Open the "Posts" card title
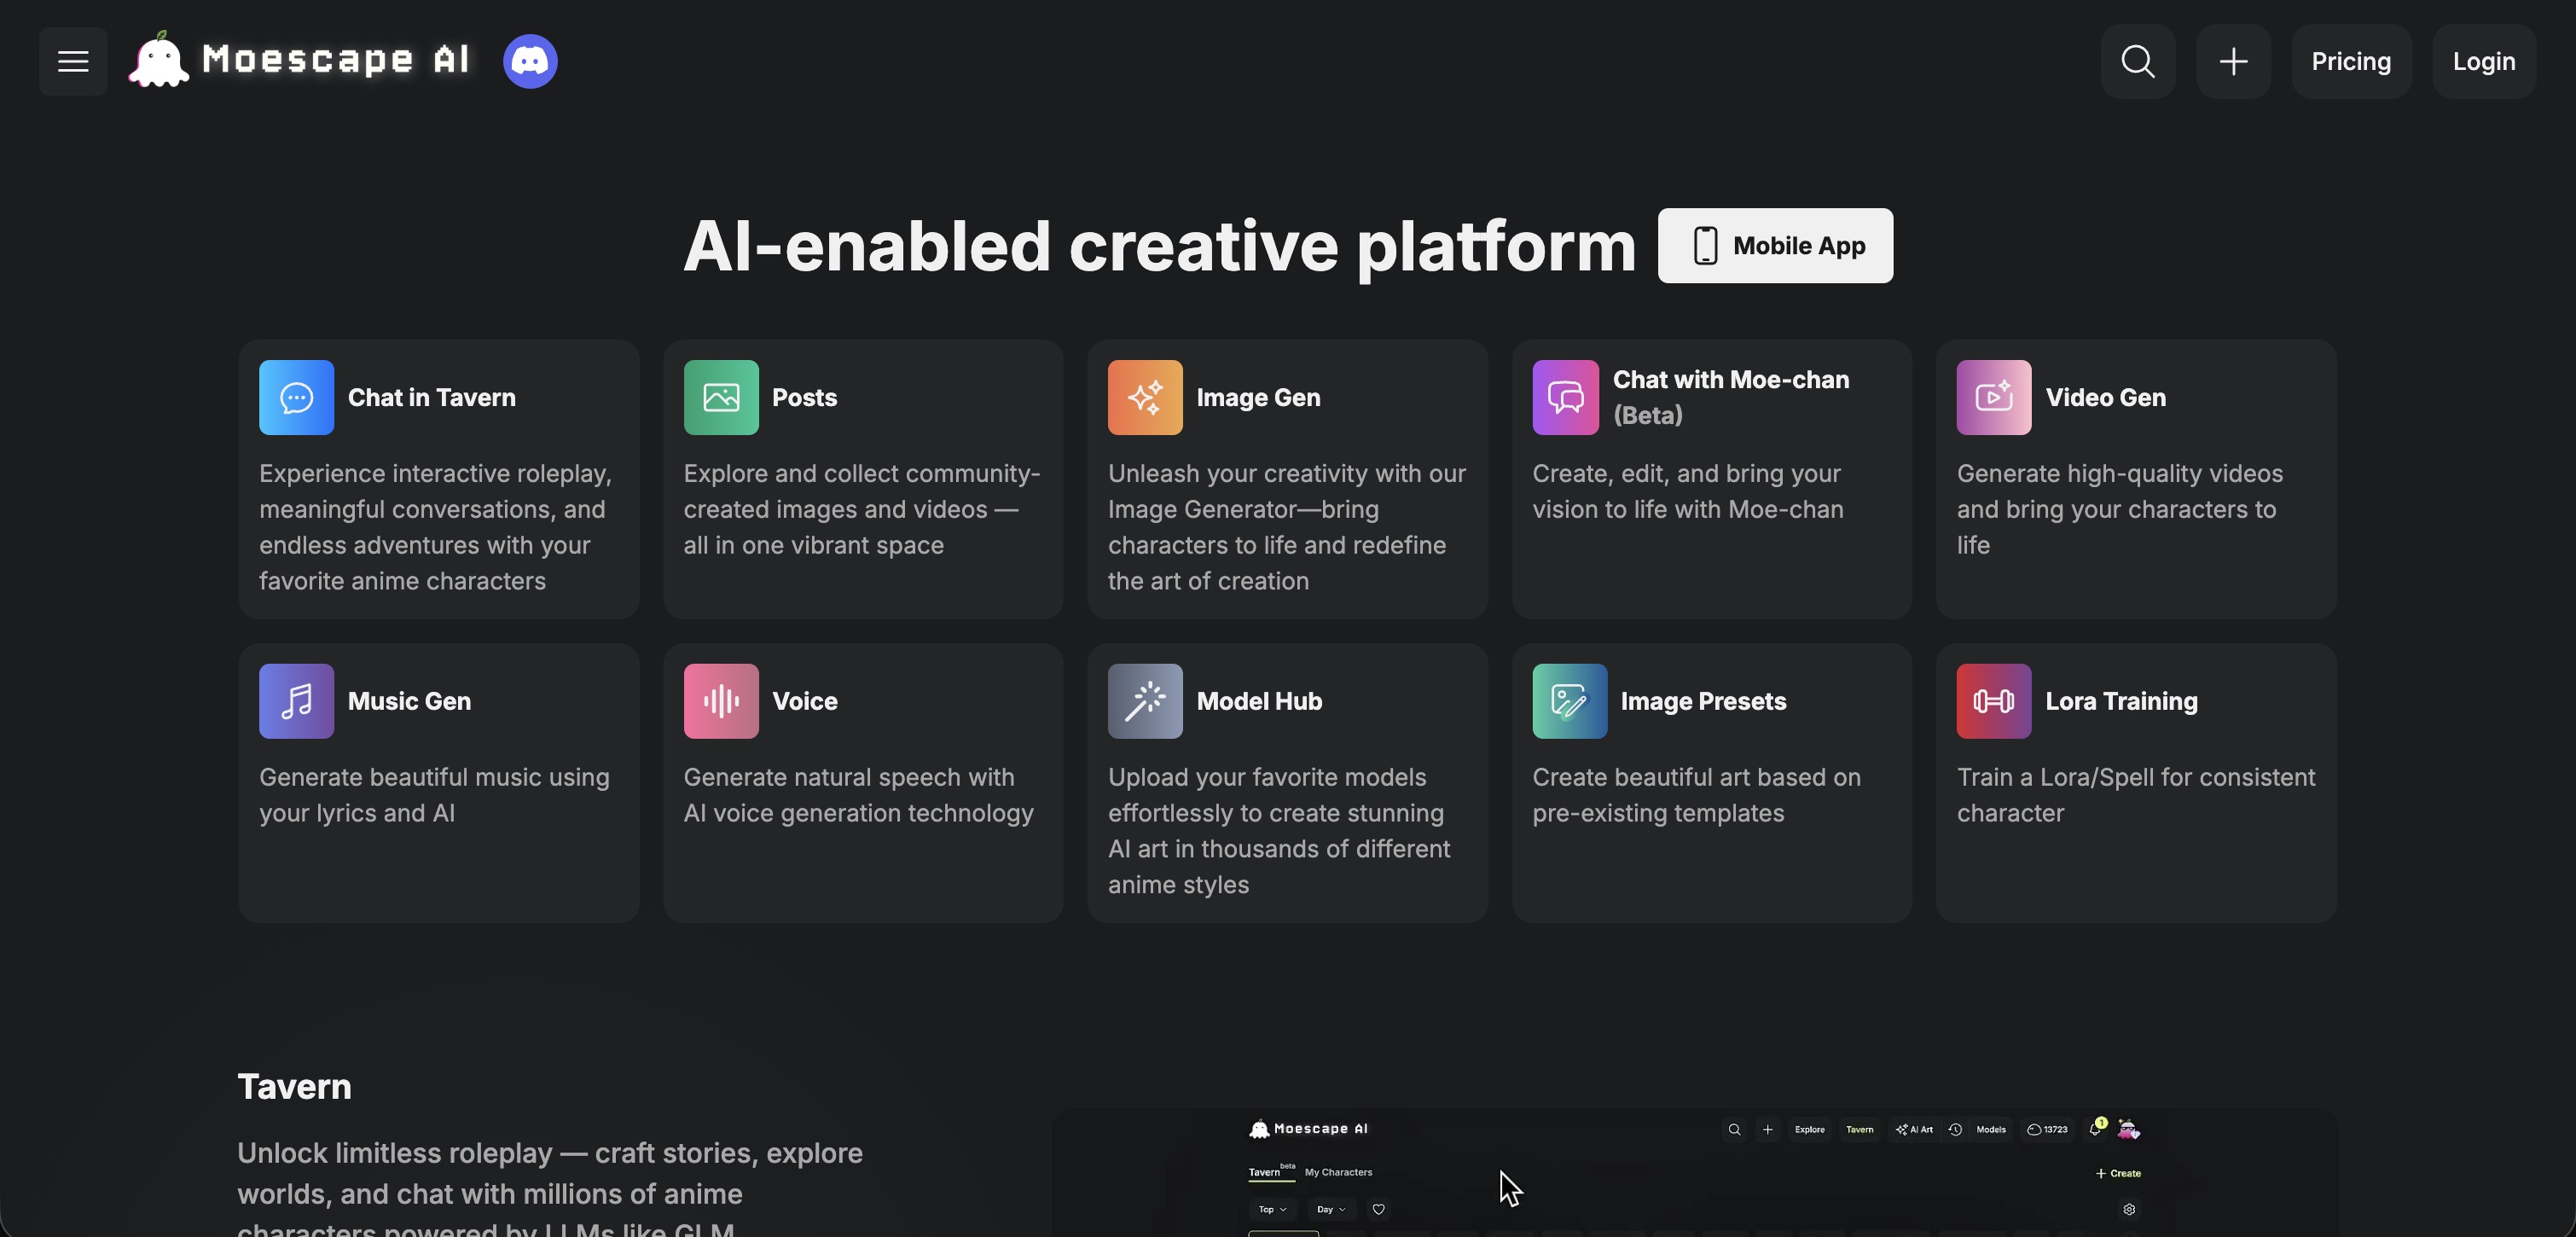Viewport: 2576px width, 1237px height. pyautogui.click(x=804, y=397)
